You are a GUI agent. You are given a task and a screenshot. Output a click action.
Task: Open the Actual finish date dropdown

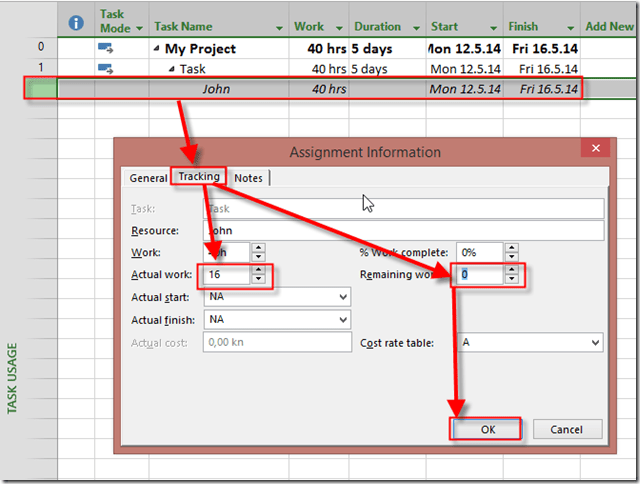[x=343, y=320]
